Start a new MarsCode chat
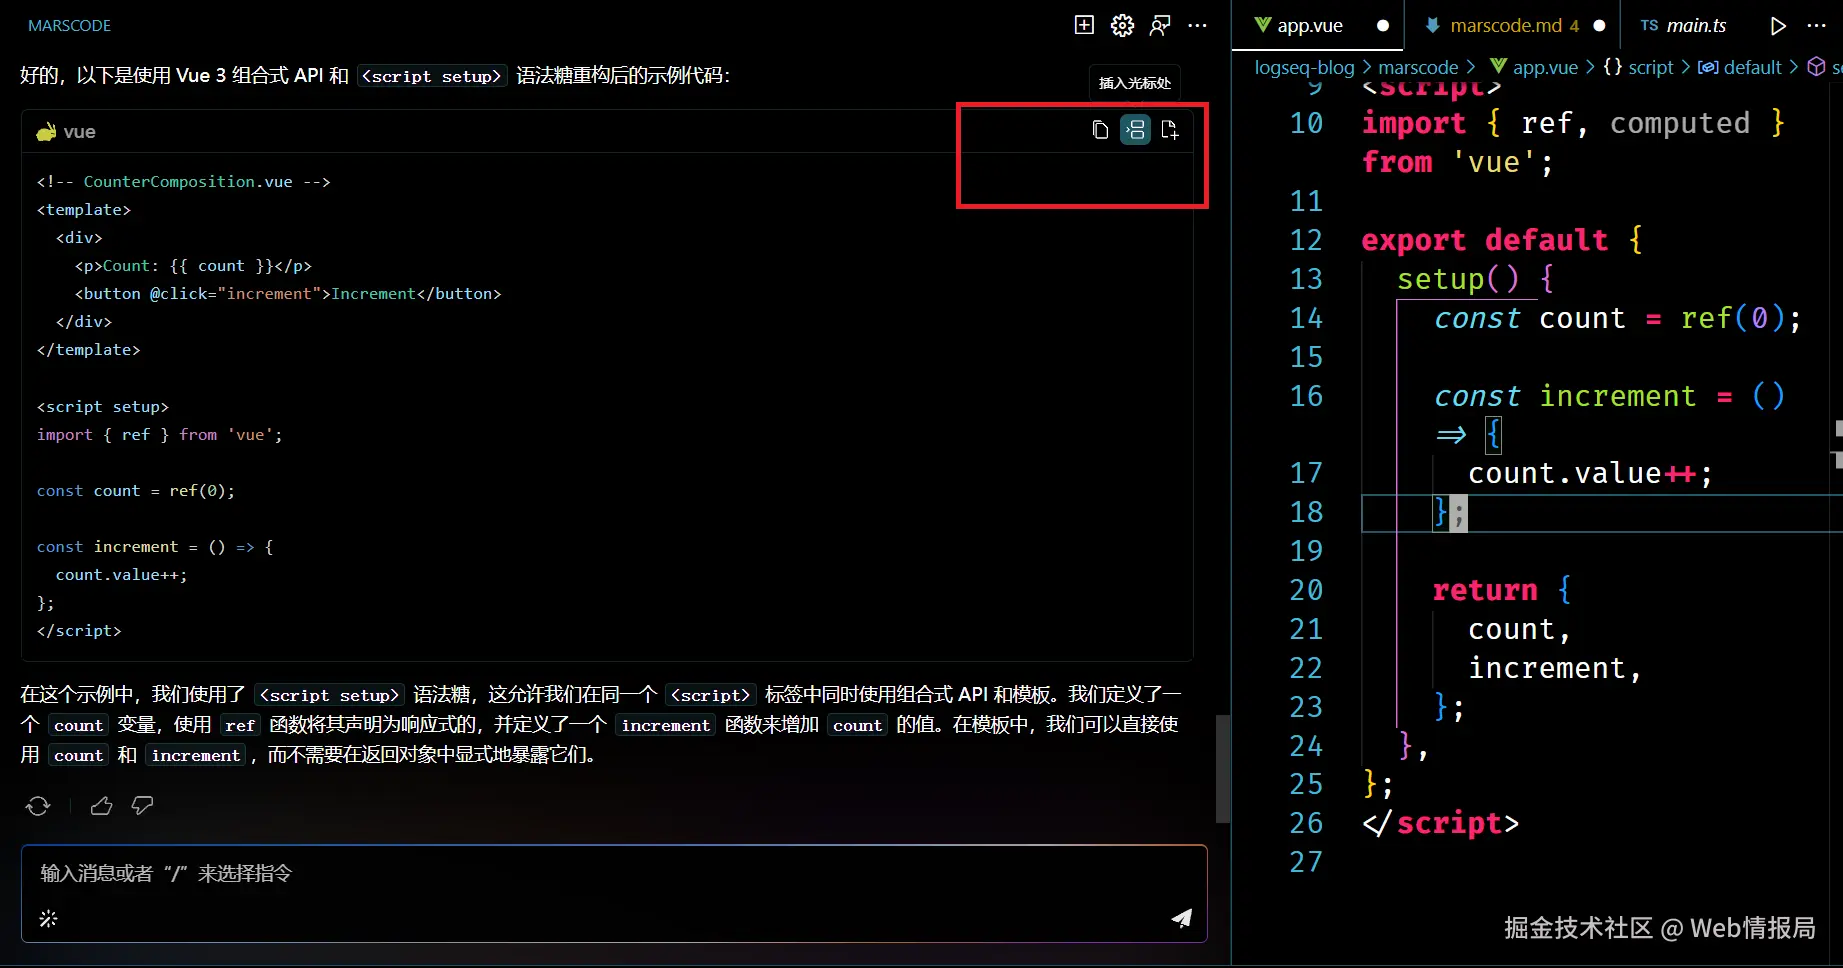The height and width of the screenshot is (968, 1843). point(1084,25)
